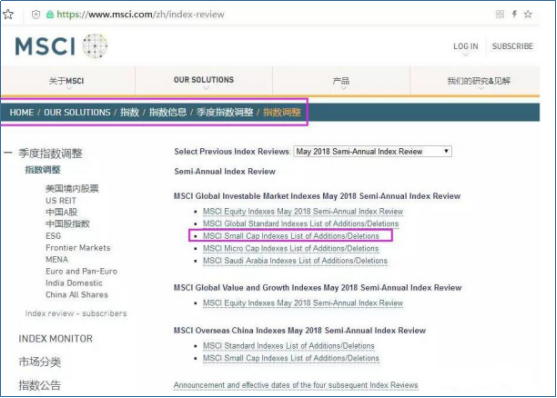Image resolution: width=557 pixels, height=398 pixels.
Task: Click 指数 in breadcrumb
Action: [x=129, y=112]
